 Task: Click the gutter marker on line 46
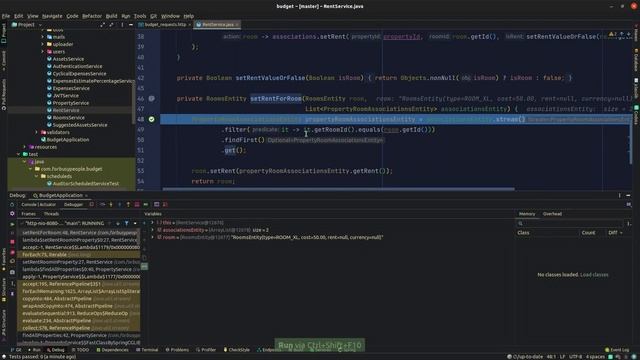coord(151,98)
